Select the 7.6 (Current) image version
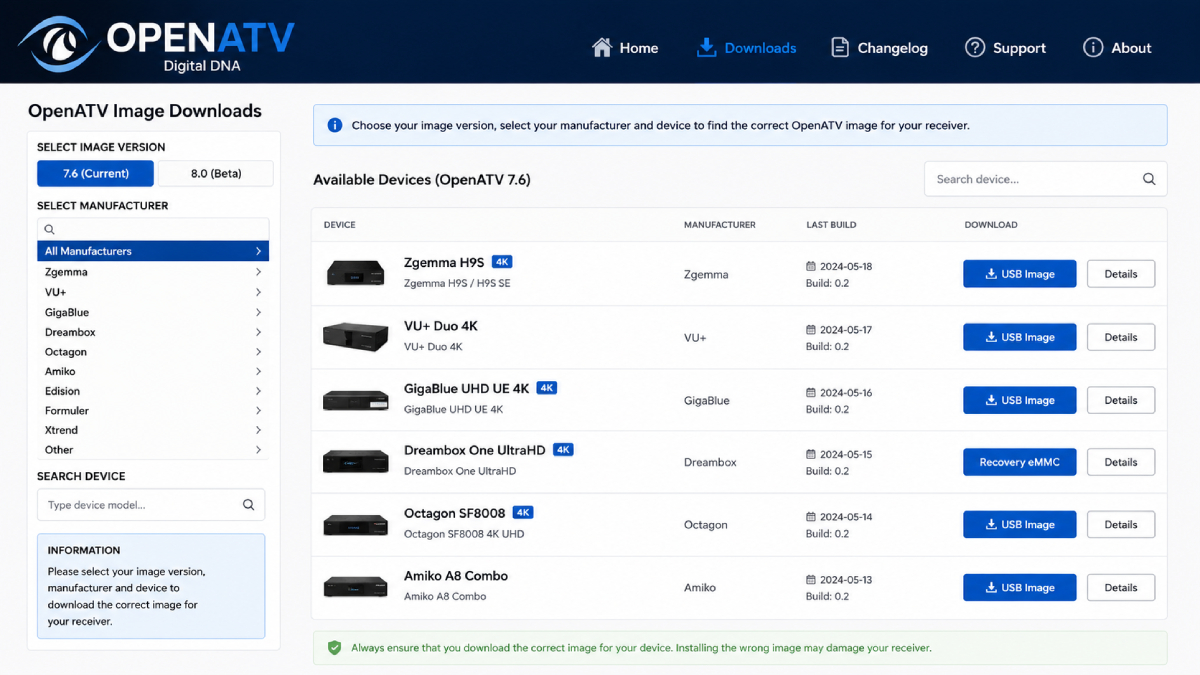The width and height of the screenshot is (1200, 675). pos(96,173)
